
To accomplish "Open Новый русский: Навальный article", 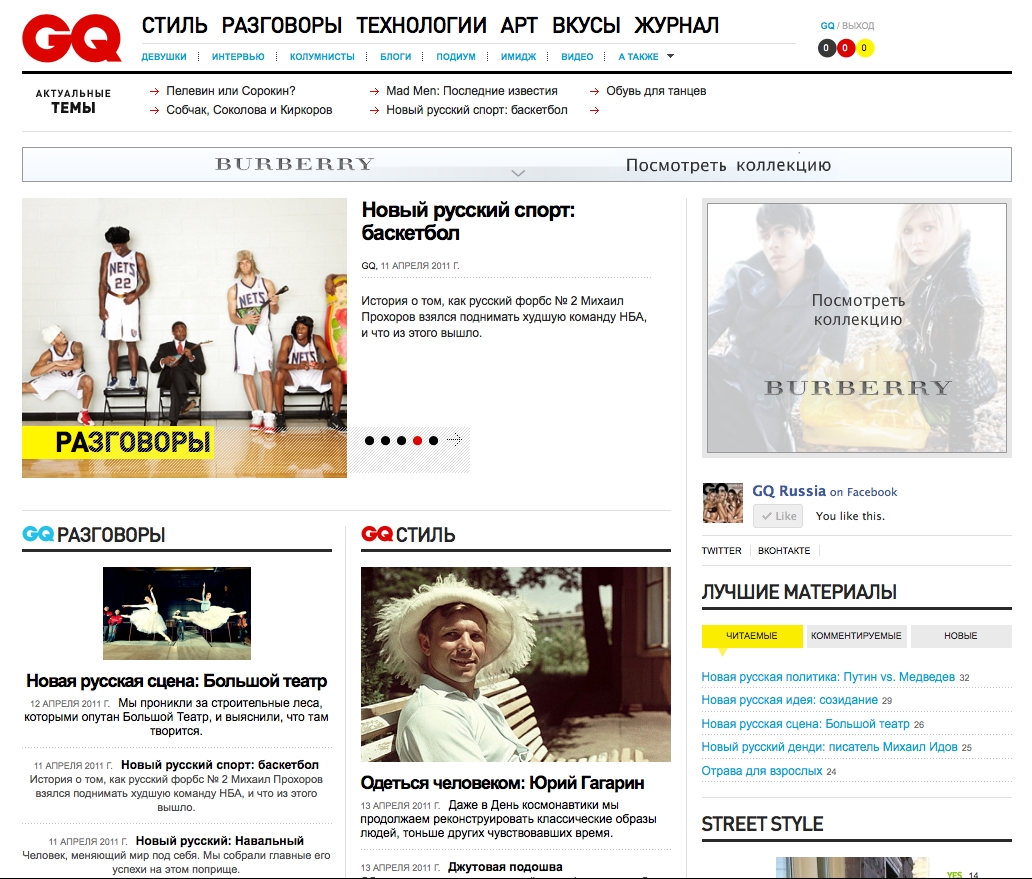I will click(x=220, y=840).
